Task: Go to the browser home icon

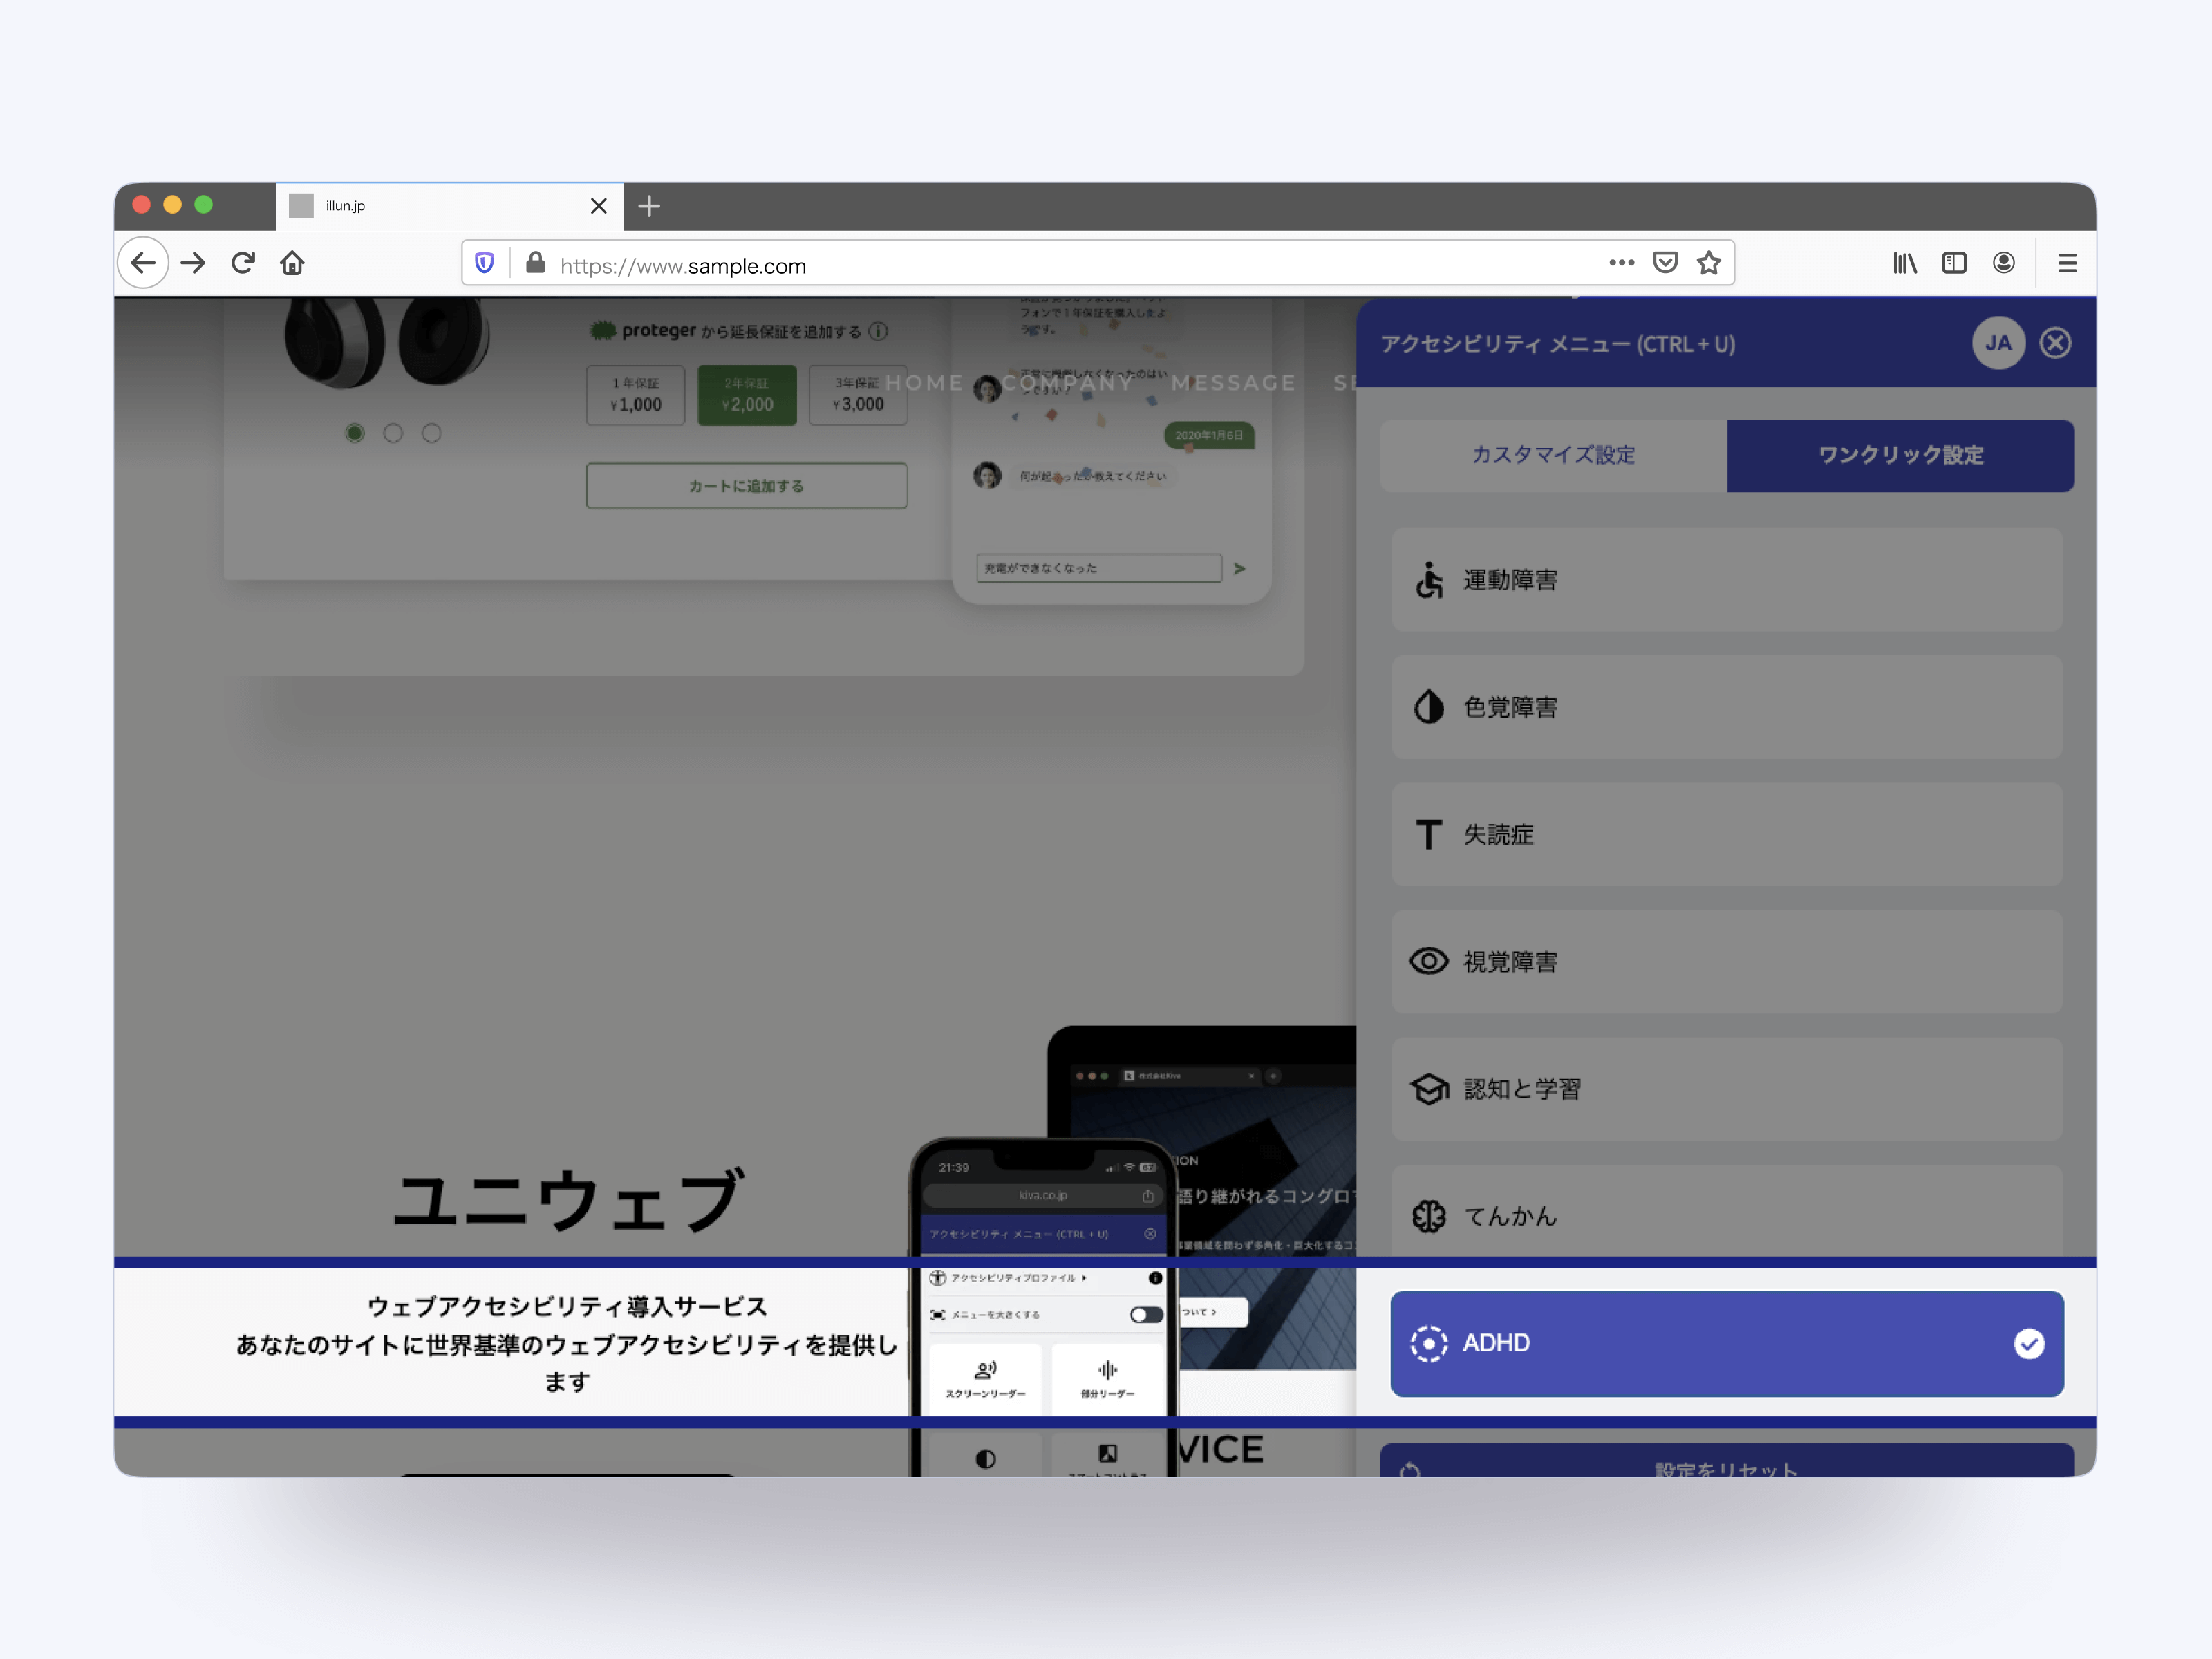Action: pos(292,263)
